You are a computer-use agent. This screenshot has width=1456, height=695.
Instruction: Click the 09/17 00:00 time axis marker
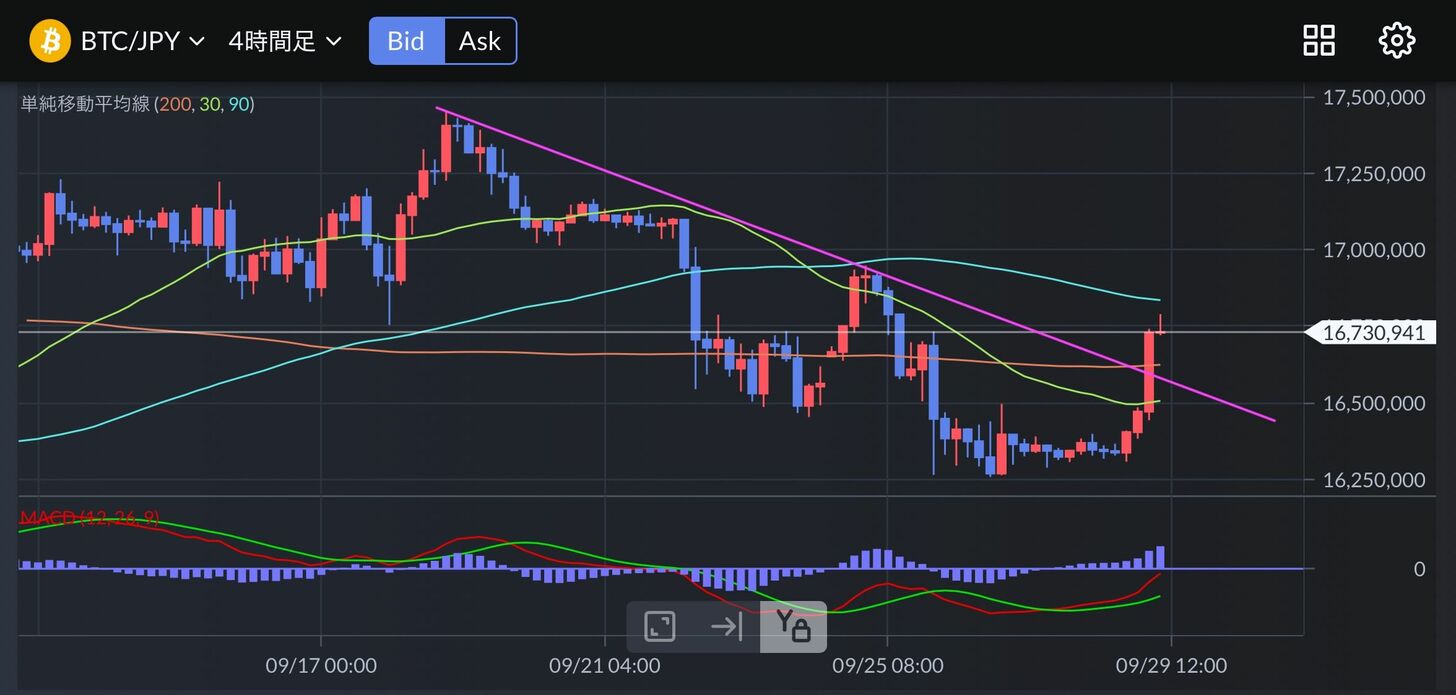pyautogui.click(x=321, y=665)
